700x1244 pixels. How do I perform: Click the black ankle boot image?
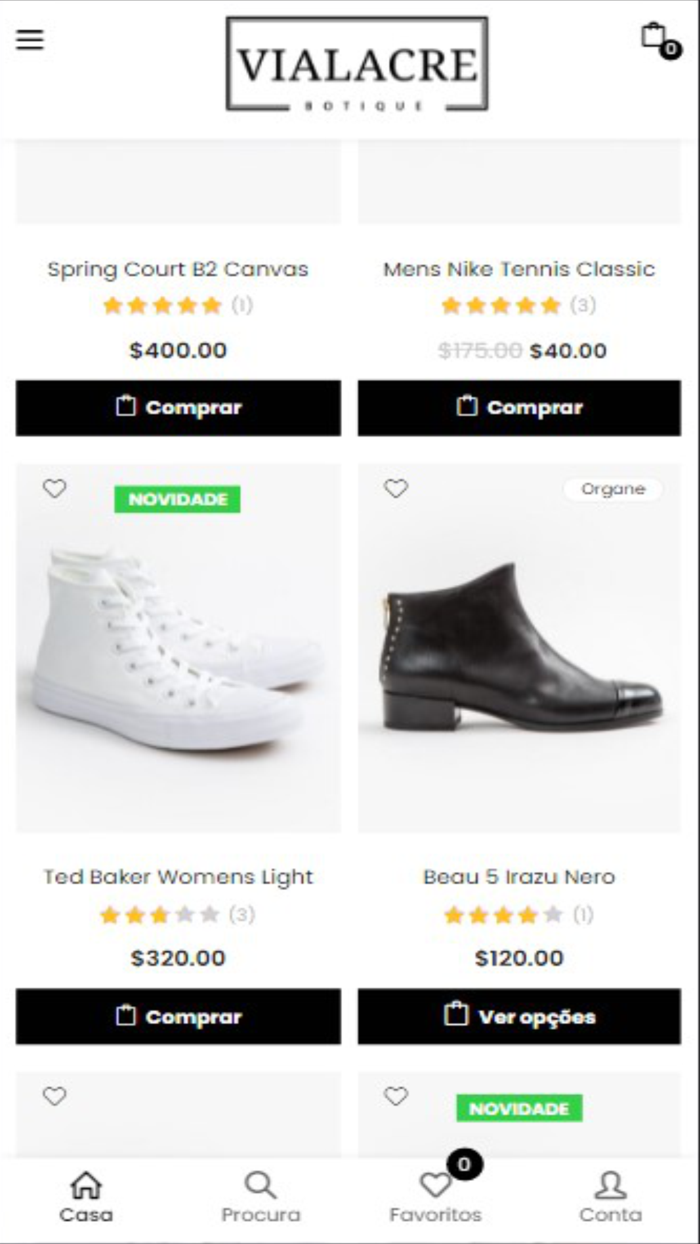[519, 650]
